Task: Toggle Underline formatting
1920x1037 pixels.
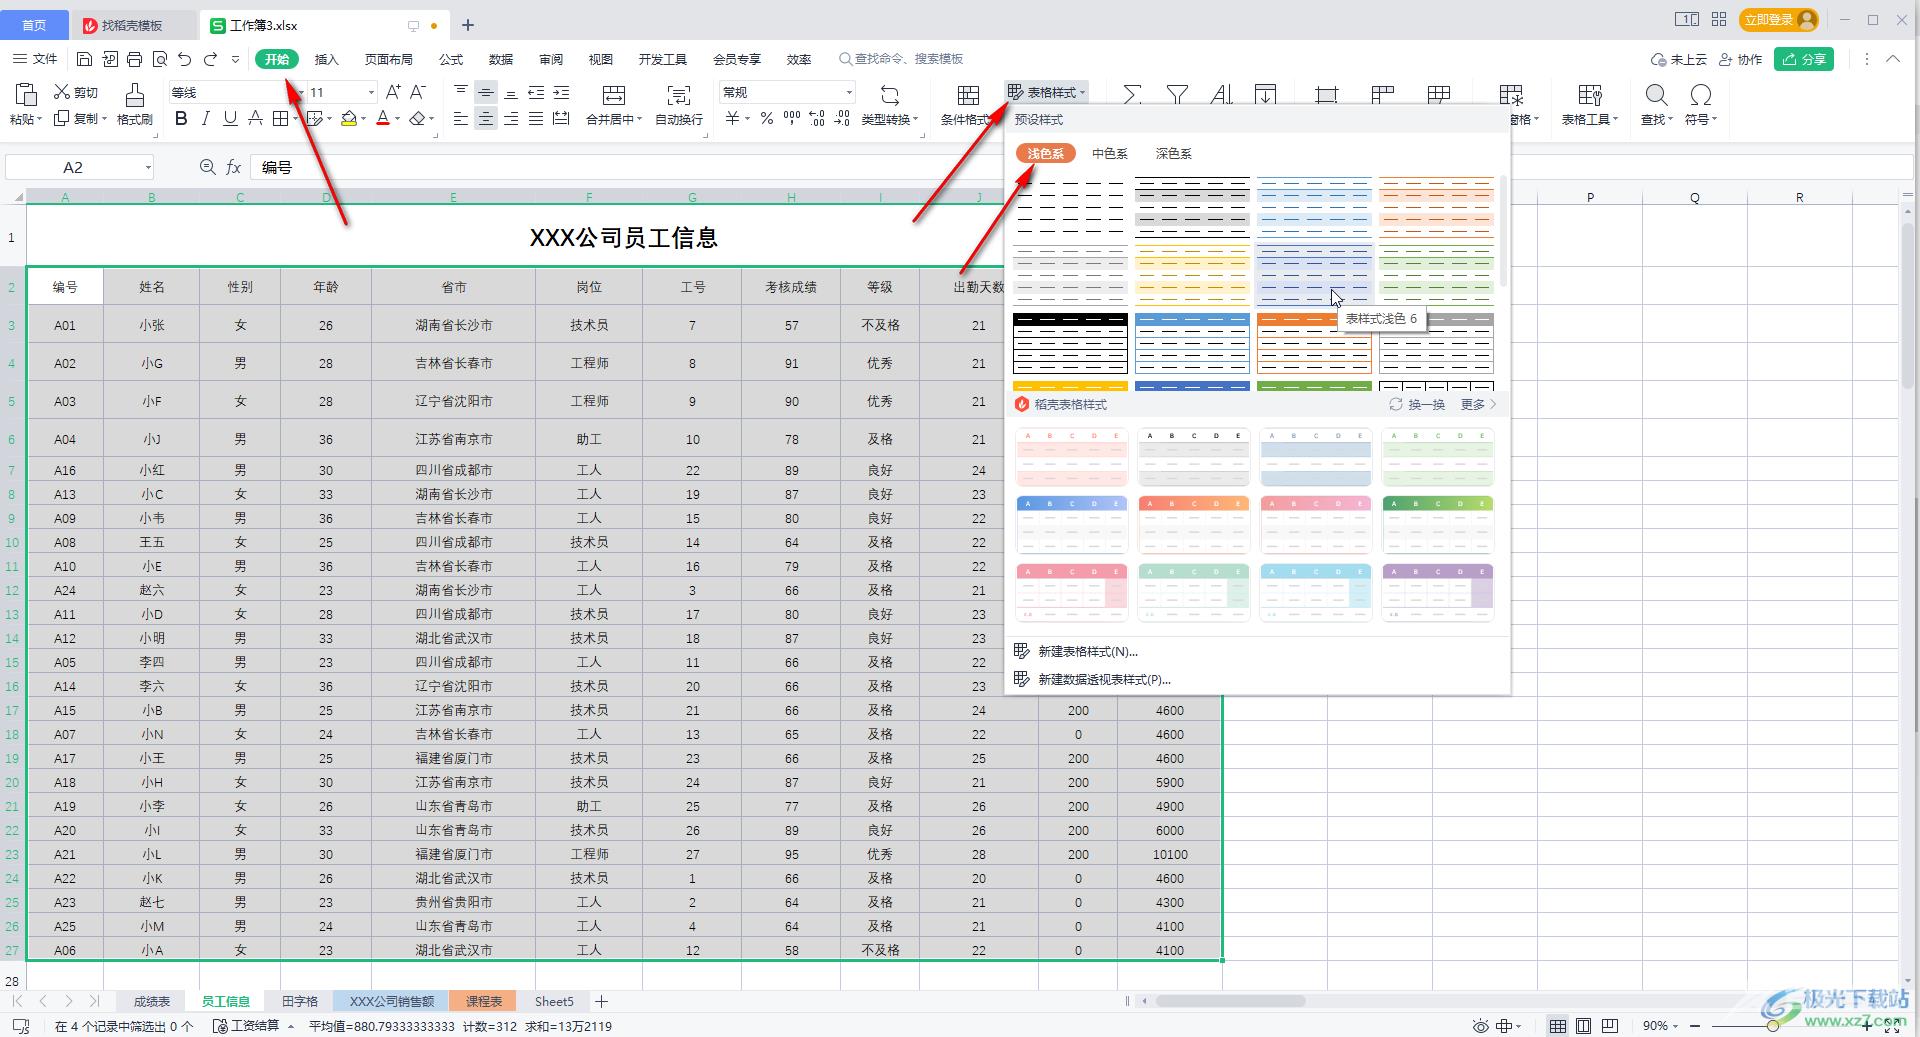Action: (230, 119)
